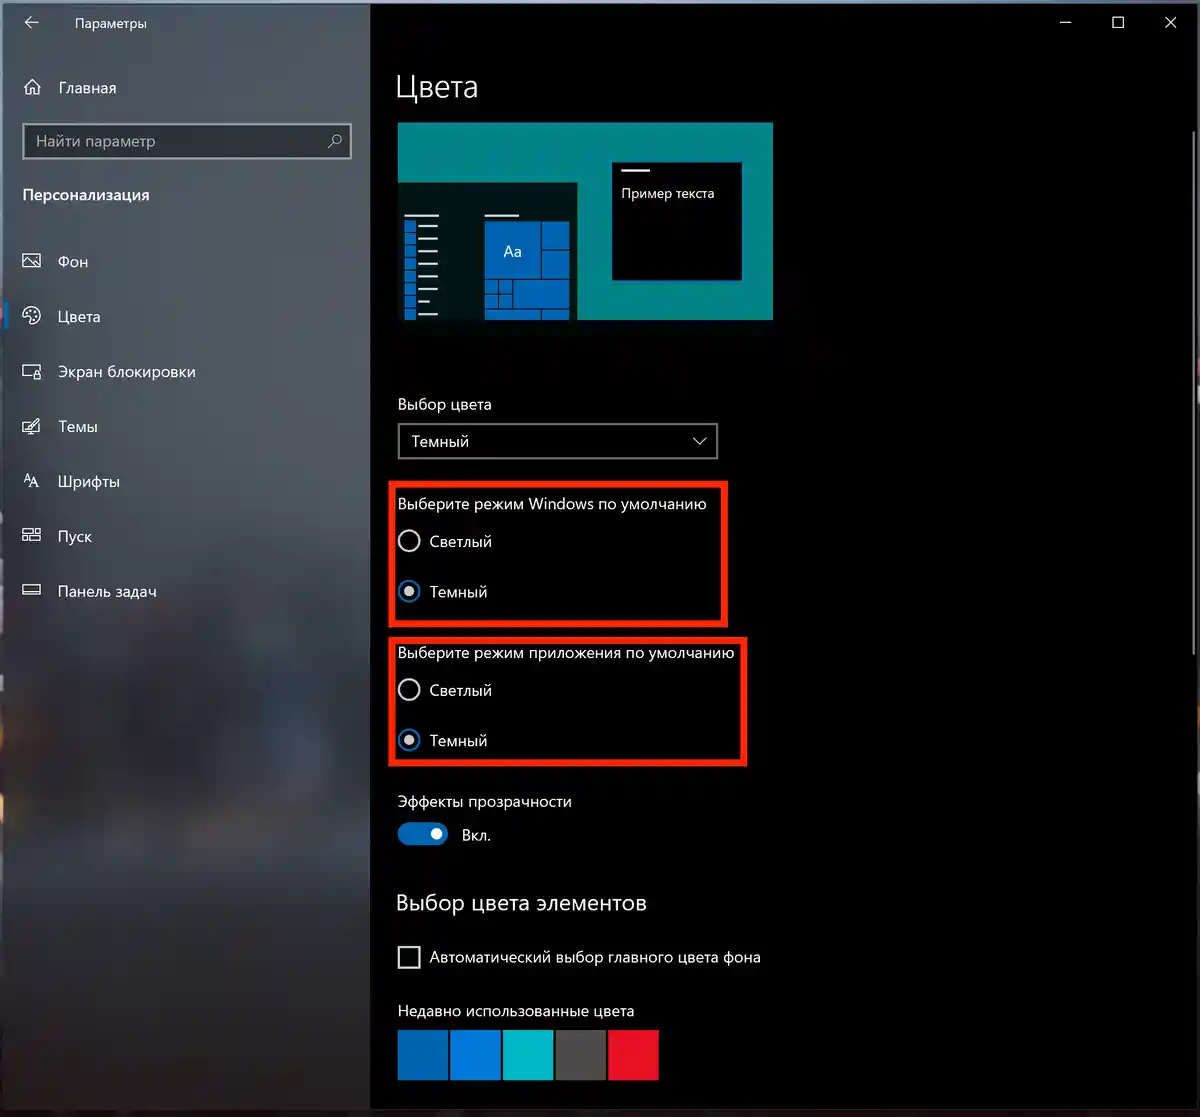Pick the teal recent color

[x=528, y=1055]
